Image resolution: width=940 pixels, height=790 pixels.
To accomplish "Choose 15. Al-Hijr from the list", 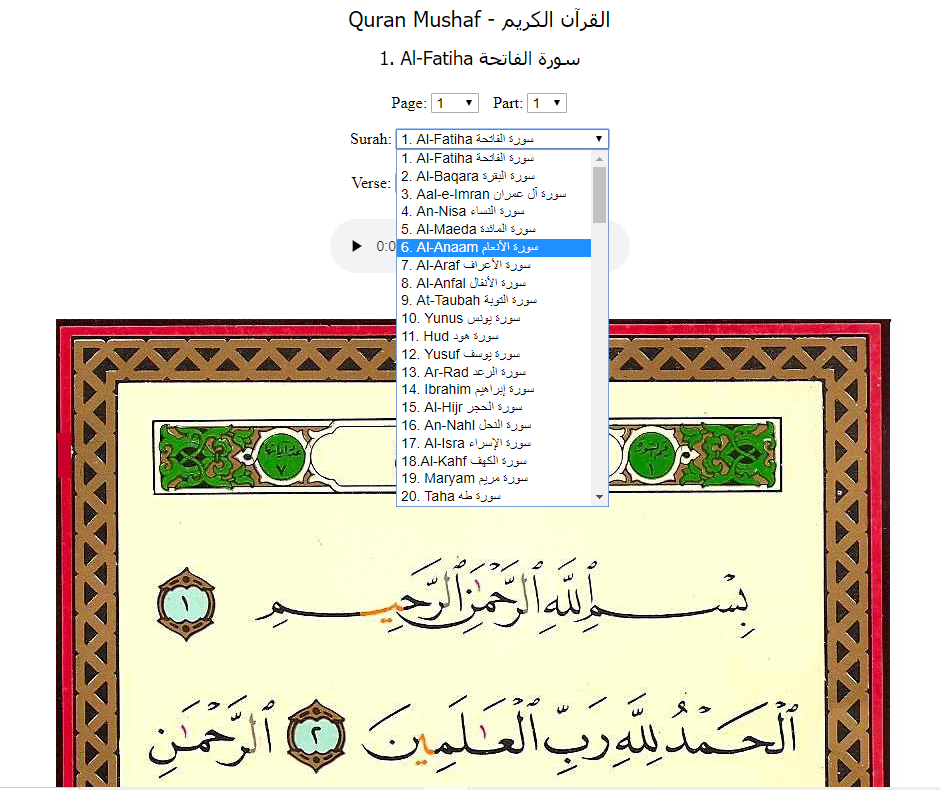I will click(494, 408).
